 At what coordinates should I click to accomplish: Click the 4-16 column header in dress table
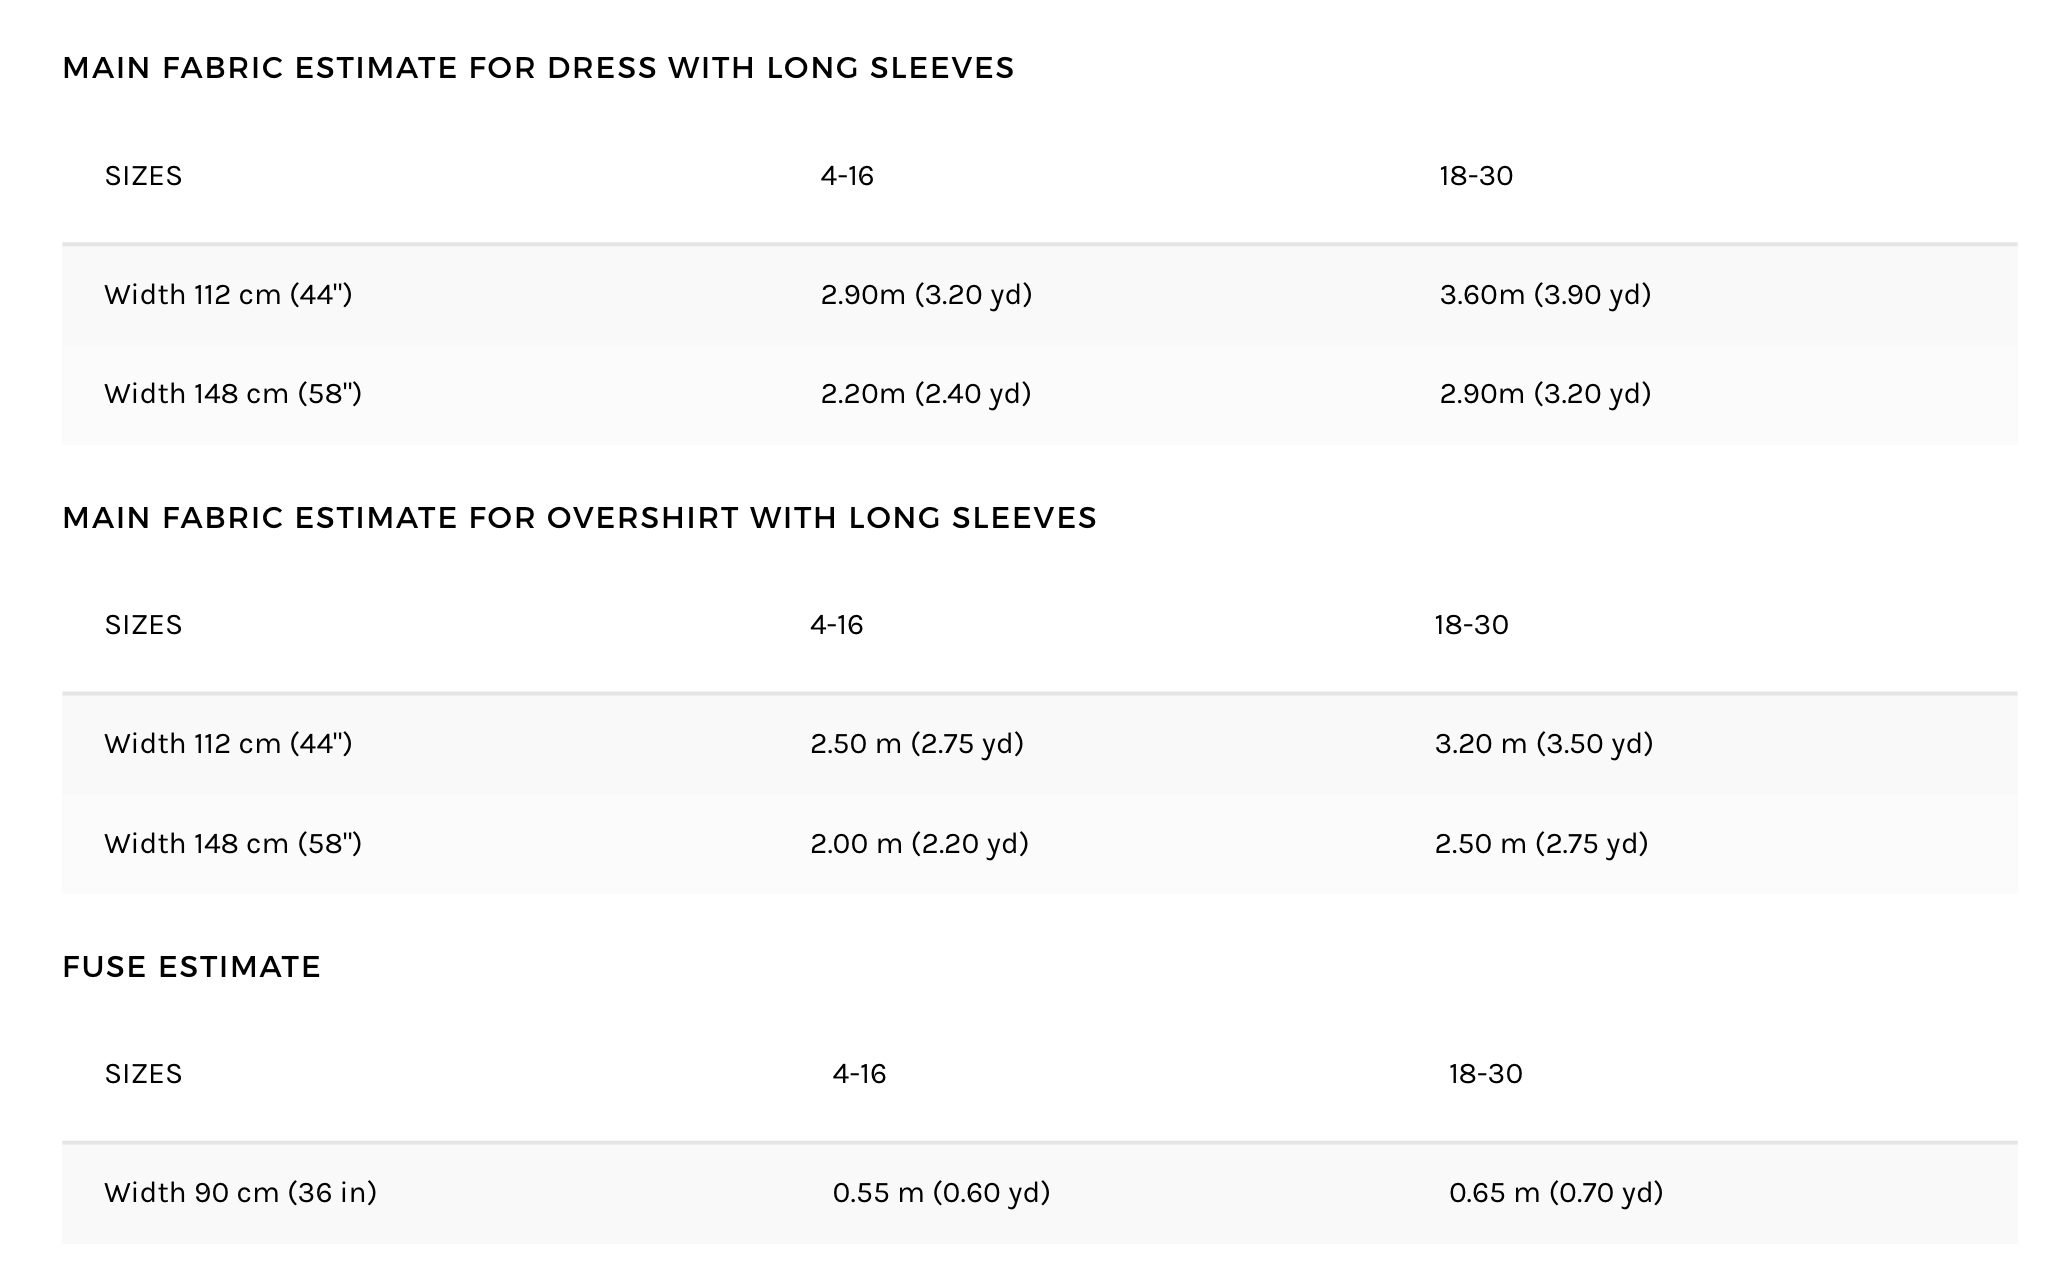tap(847, 176)
